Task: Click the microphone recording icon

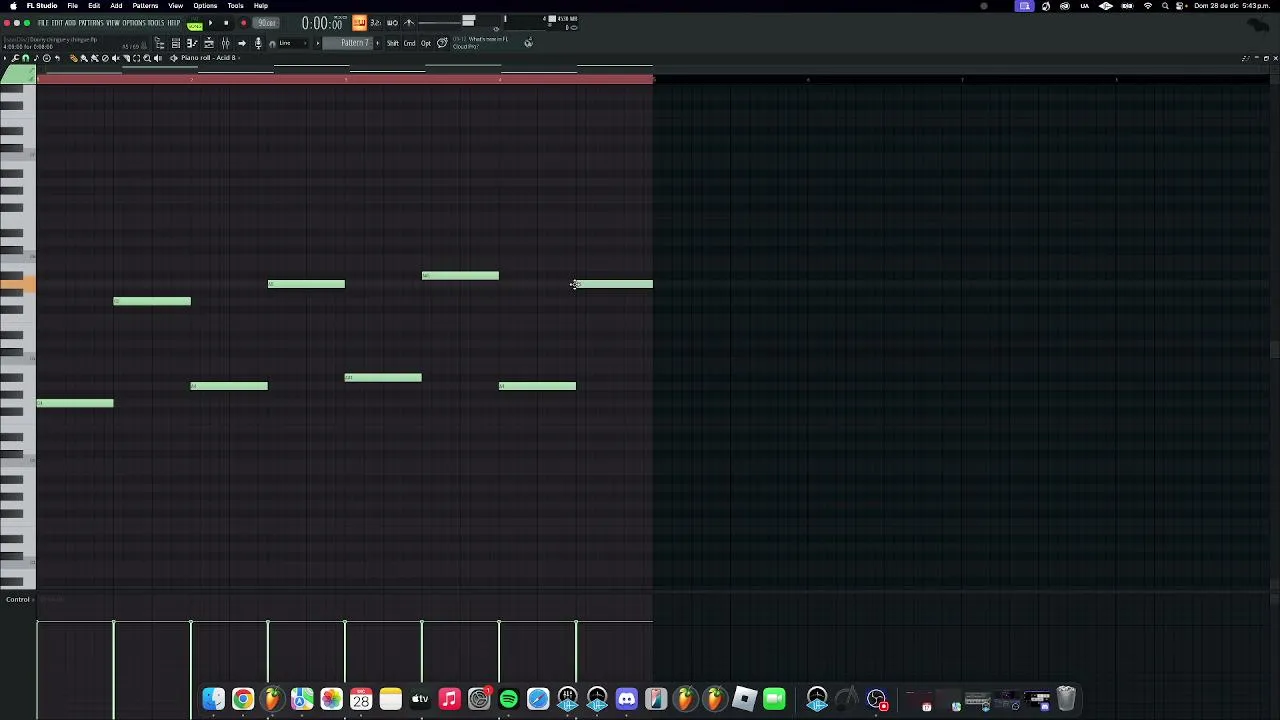Action: pos(258,43)
